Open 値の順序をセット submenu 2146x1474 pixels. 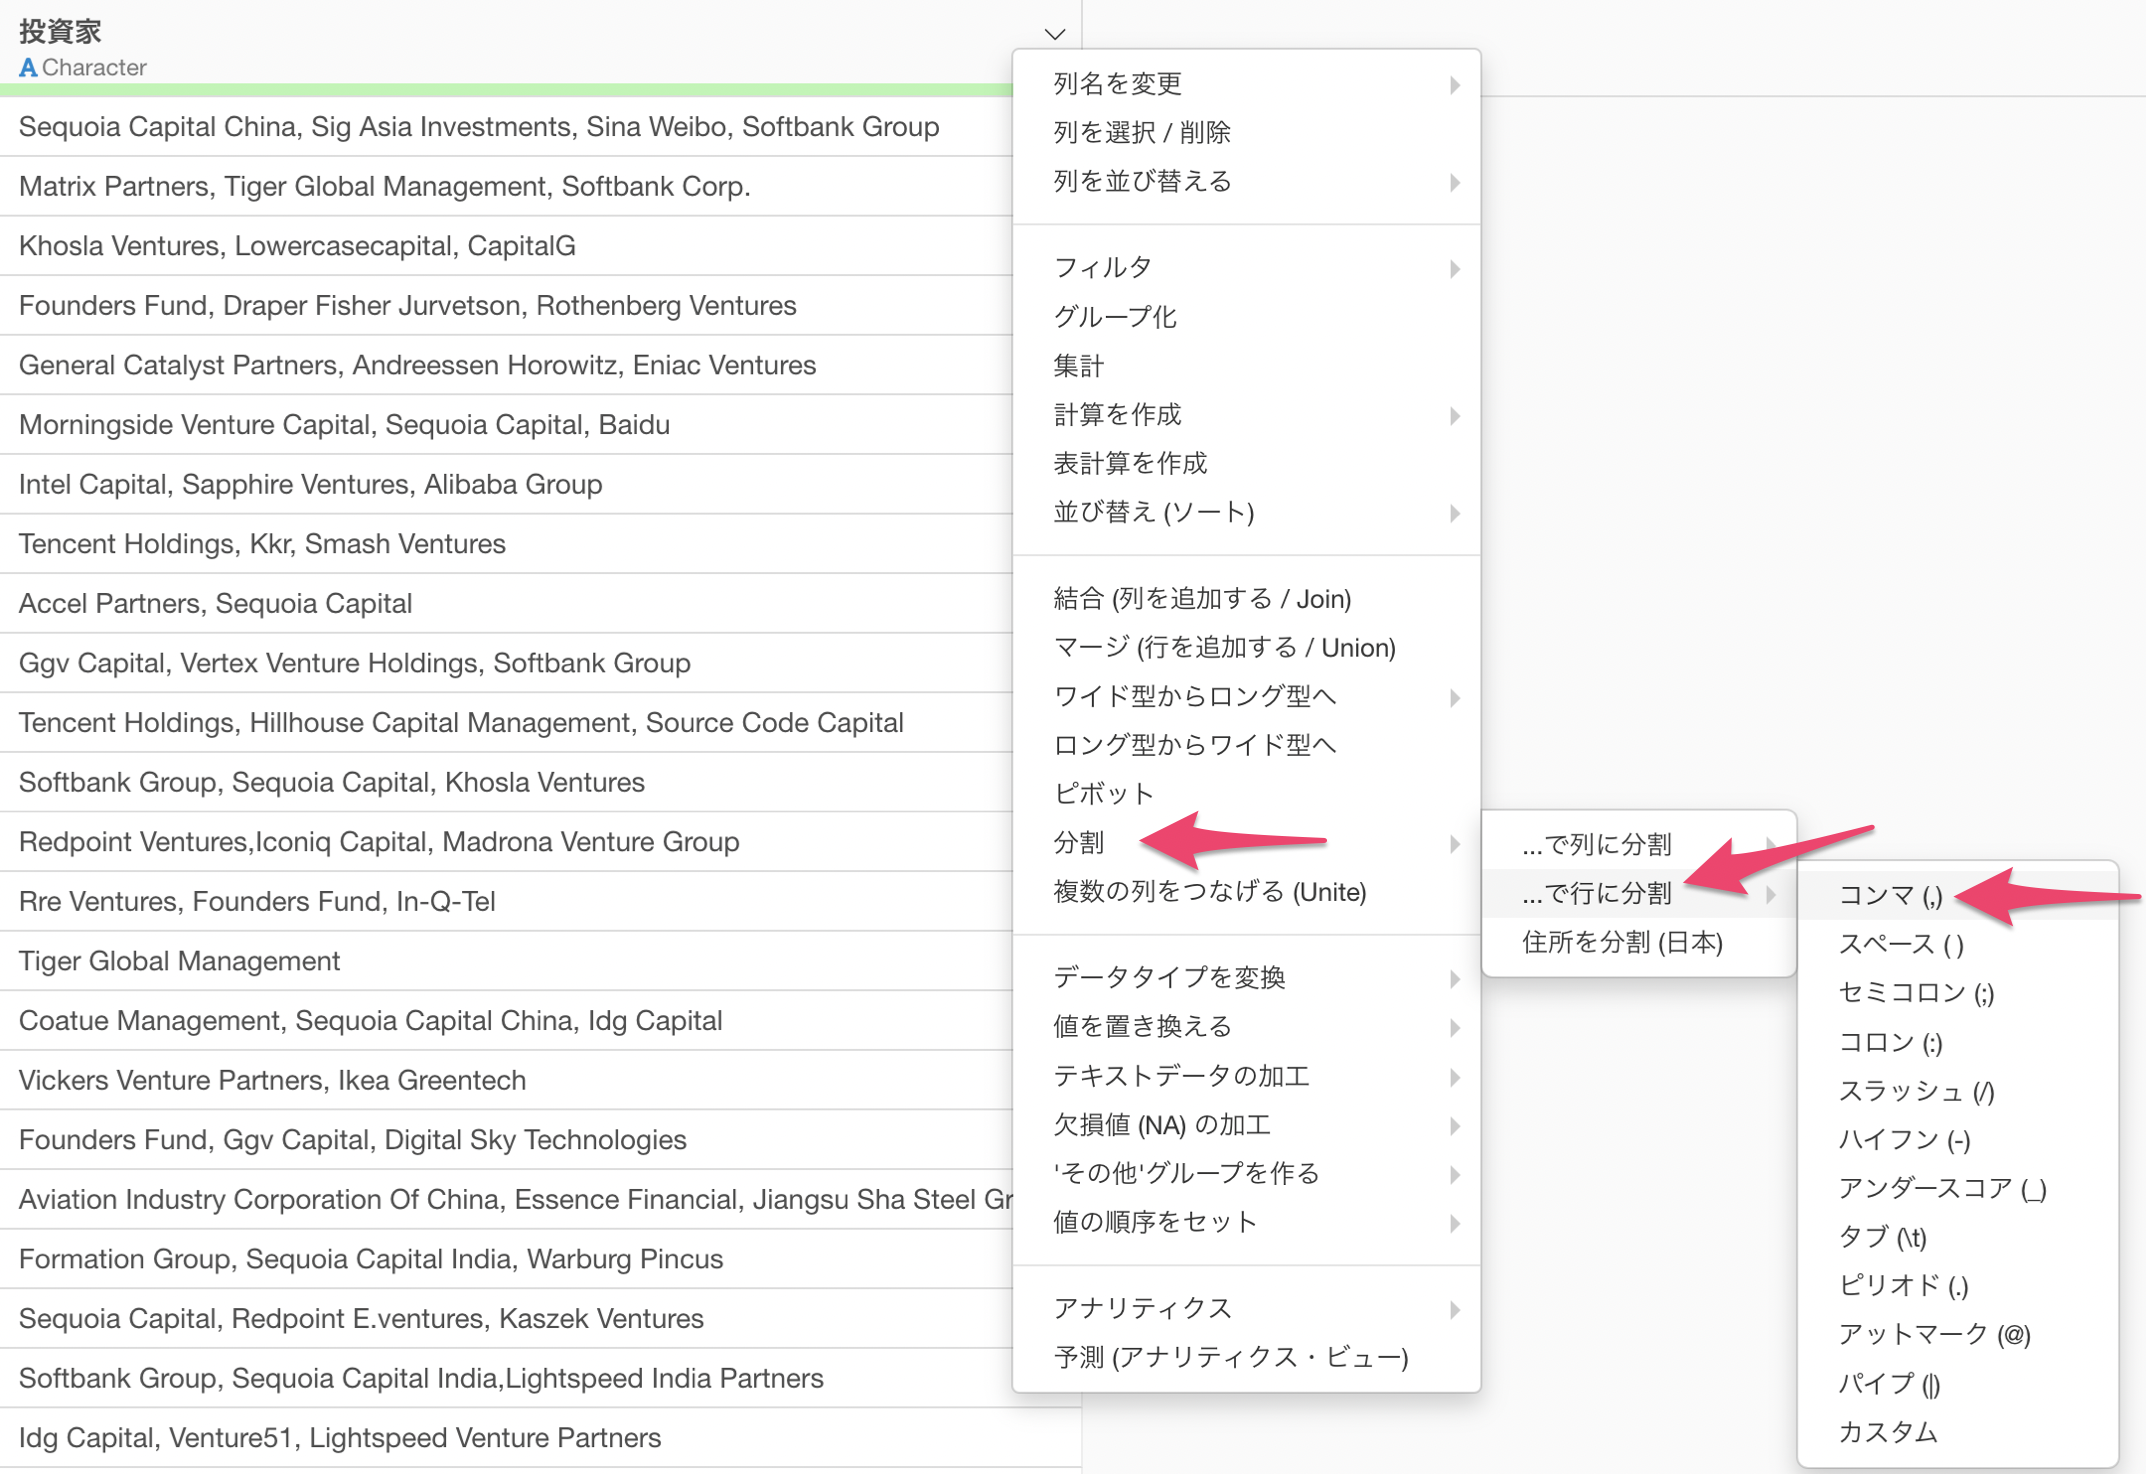pos(1246,1222)
